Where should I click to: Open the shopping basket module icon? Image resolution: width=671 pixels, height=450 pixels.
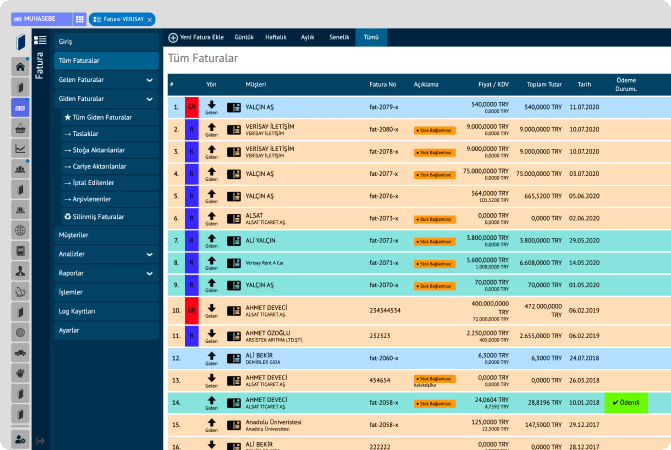pos(20,128)
